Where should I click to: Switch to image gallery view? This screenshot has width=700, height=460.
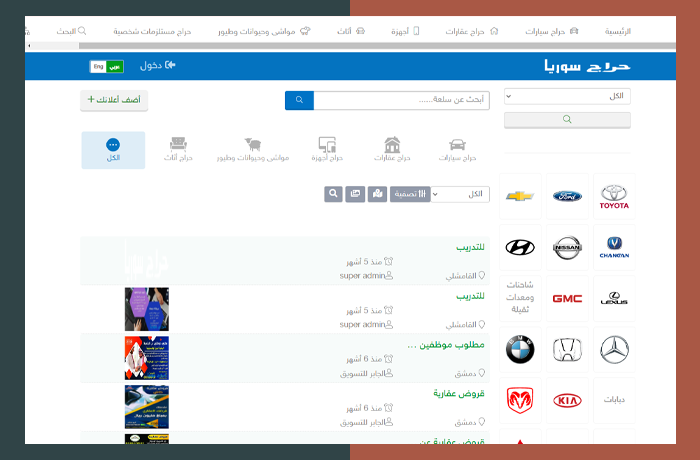(x=355, y=194)
